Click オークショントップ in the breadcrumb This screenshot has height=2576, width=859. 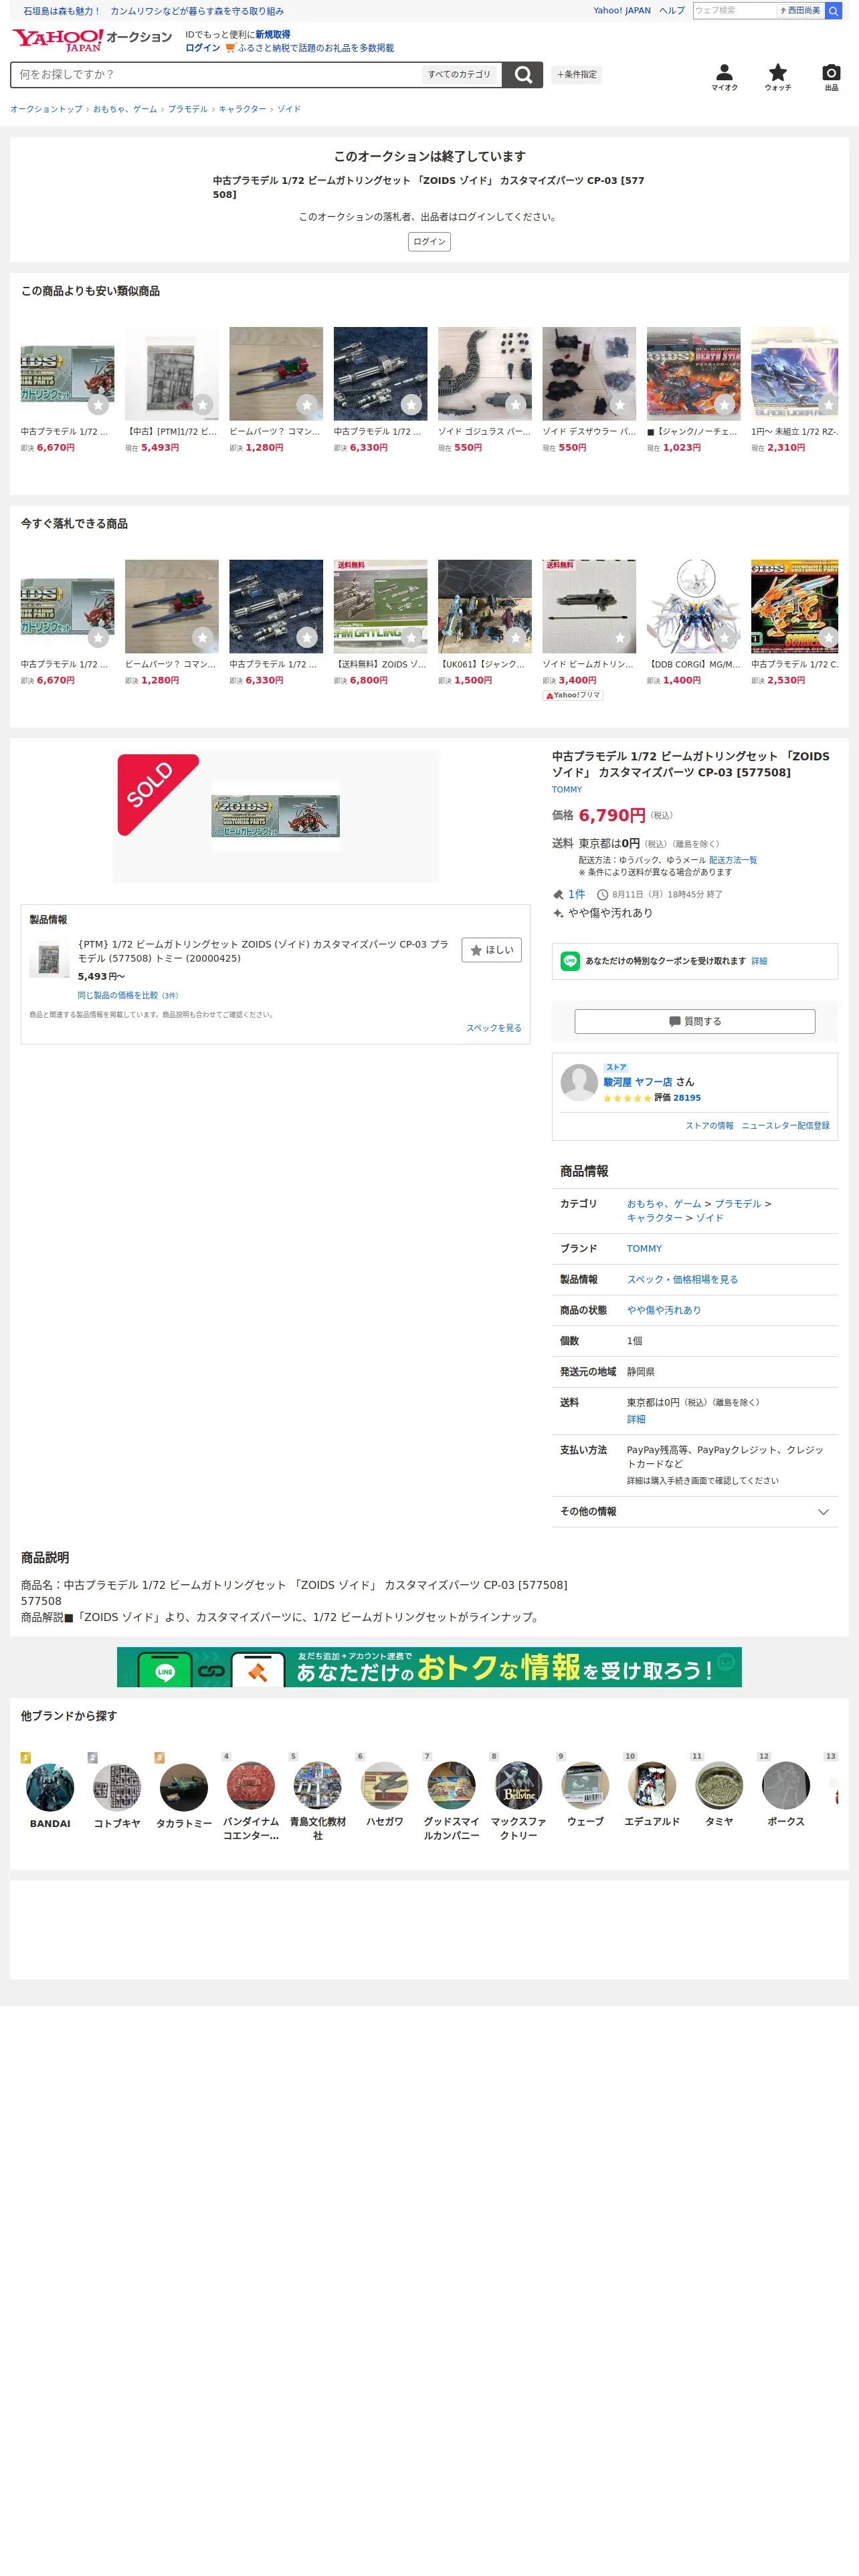click(x=46, y=109)
